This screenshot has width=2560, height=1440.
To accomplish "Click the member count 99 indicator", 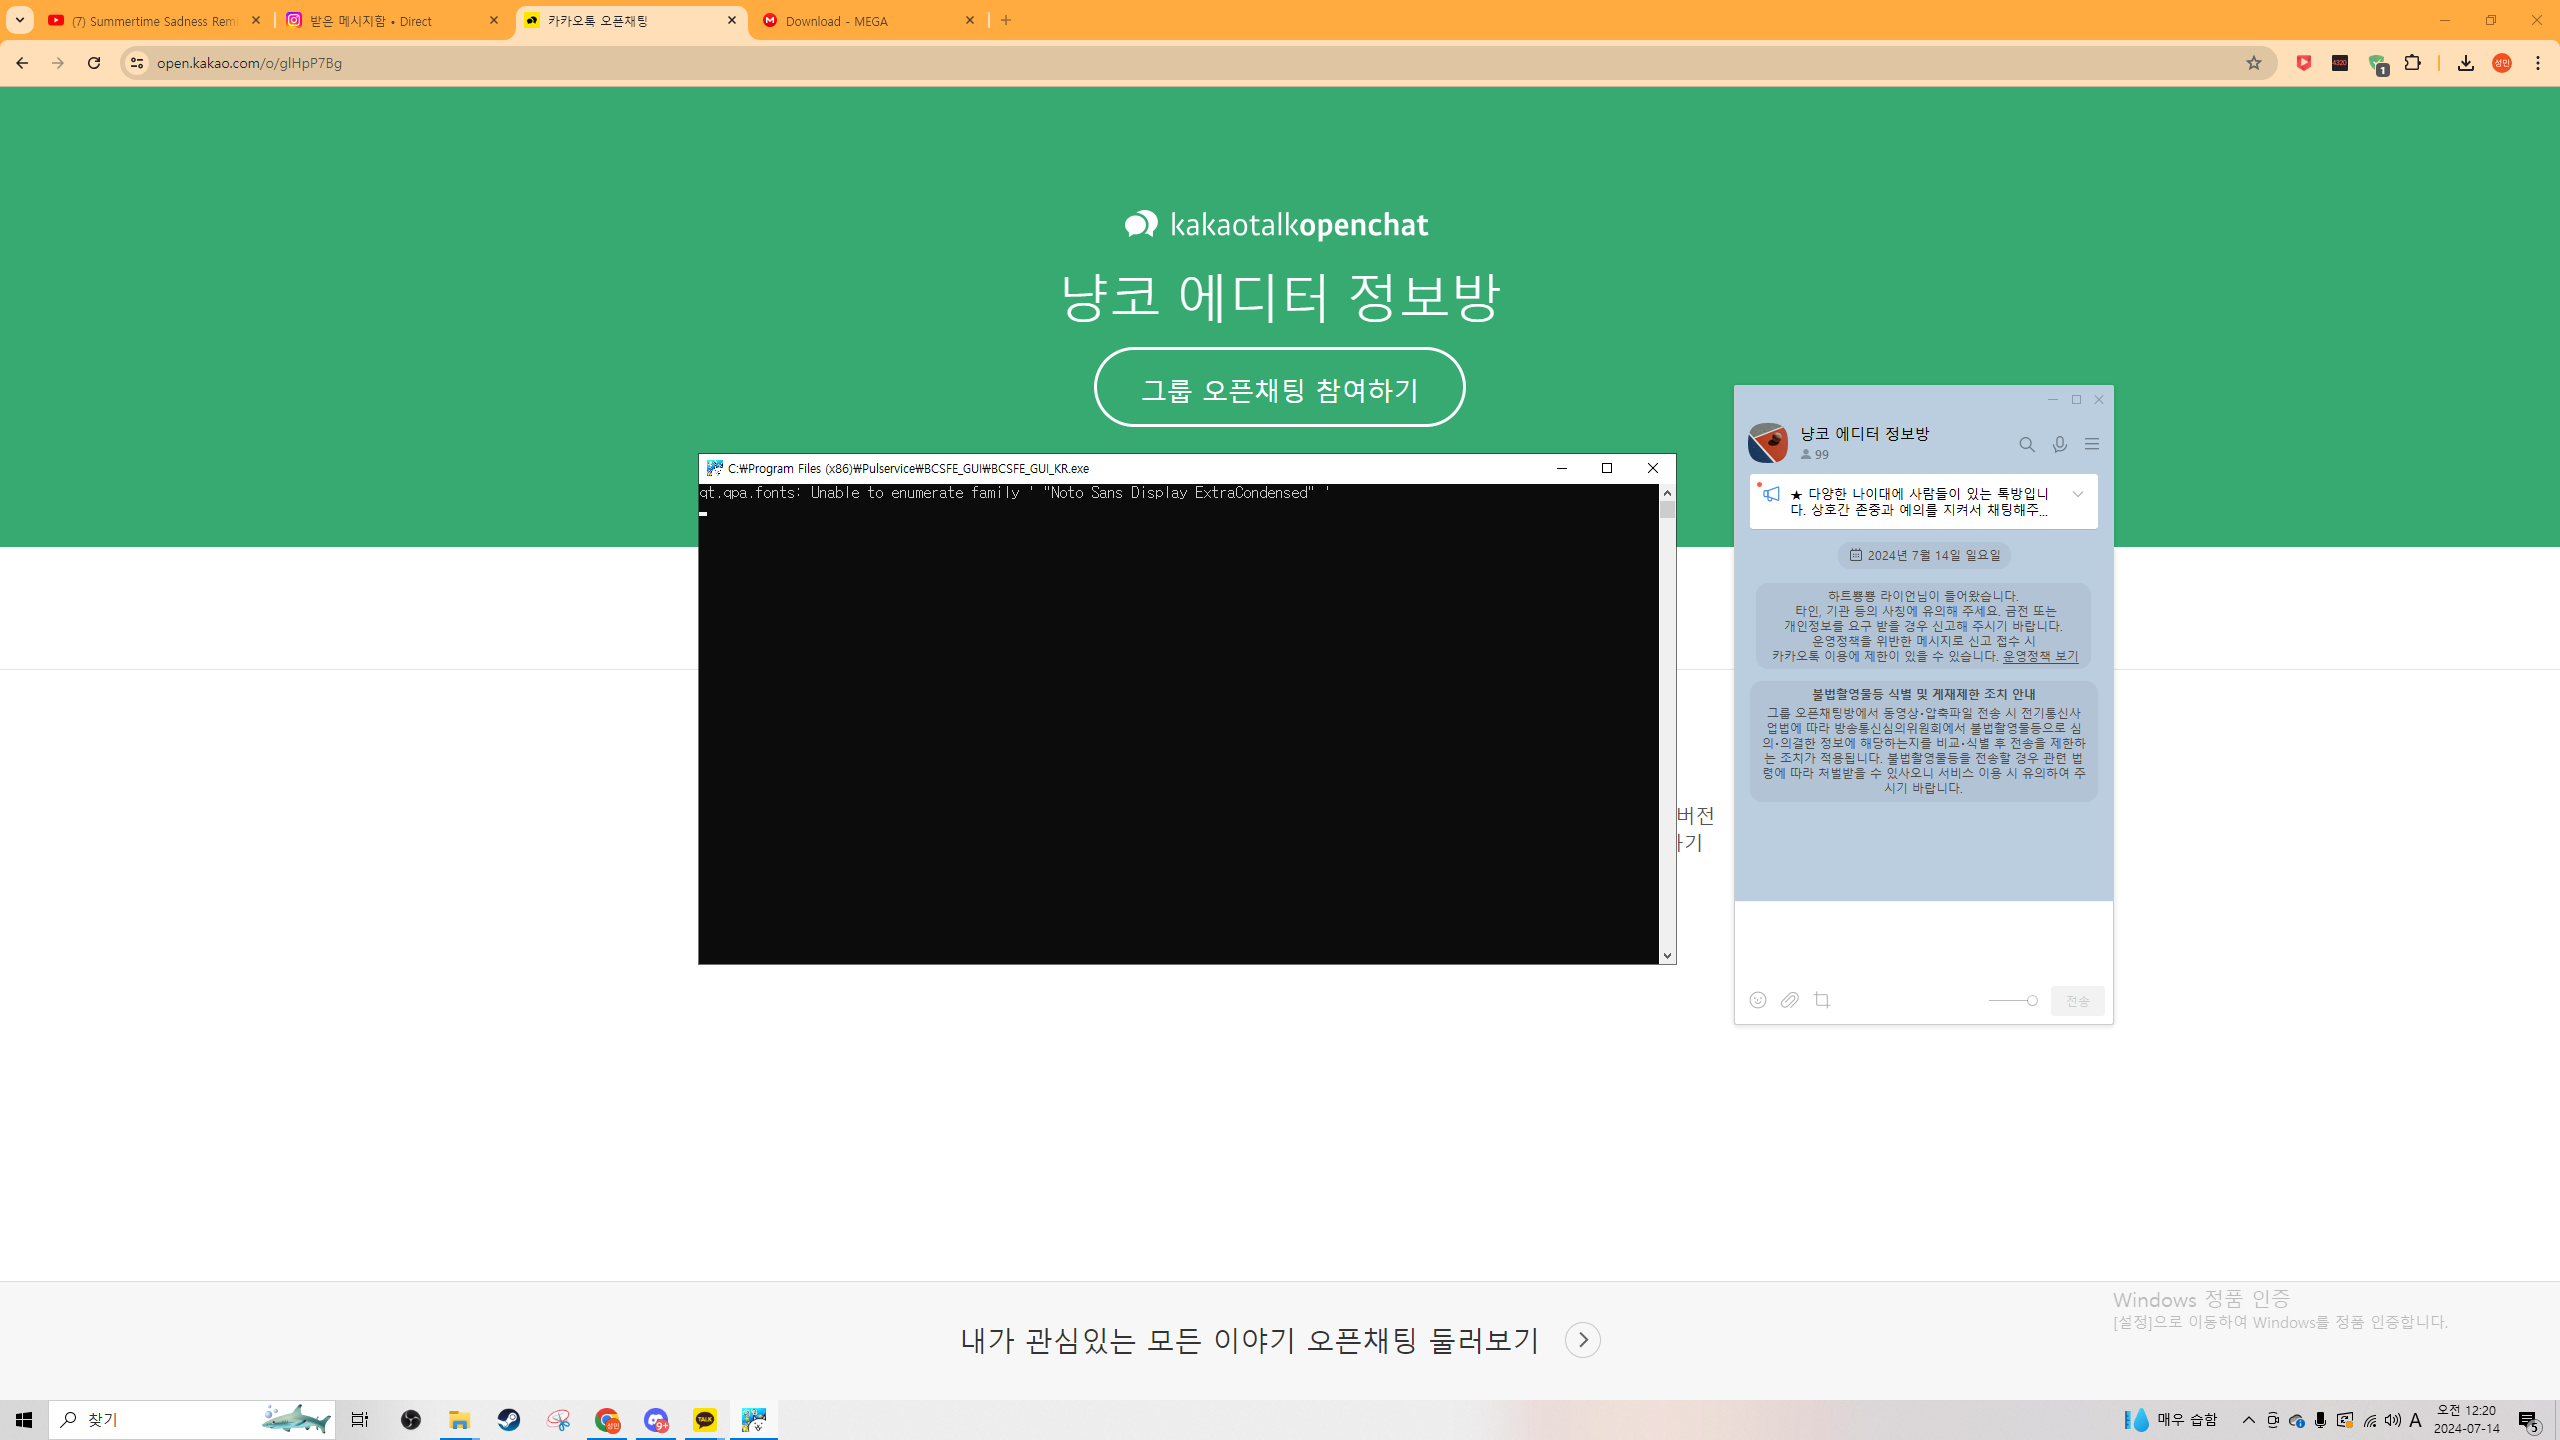I will pyautogui.click(x=1815, y=455).
